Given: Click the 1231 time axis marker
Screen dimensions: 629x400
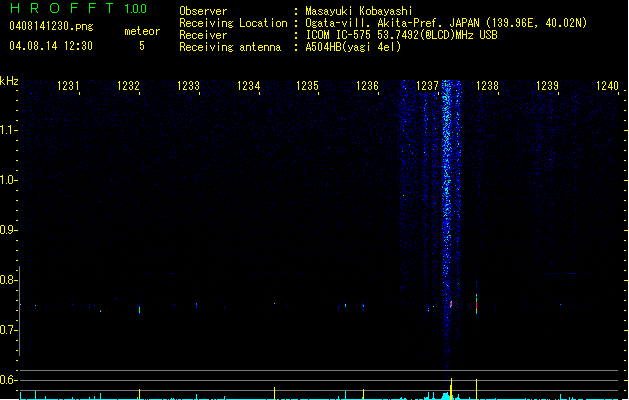Looking at the screenshot, I should (68, 86).
